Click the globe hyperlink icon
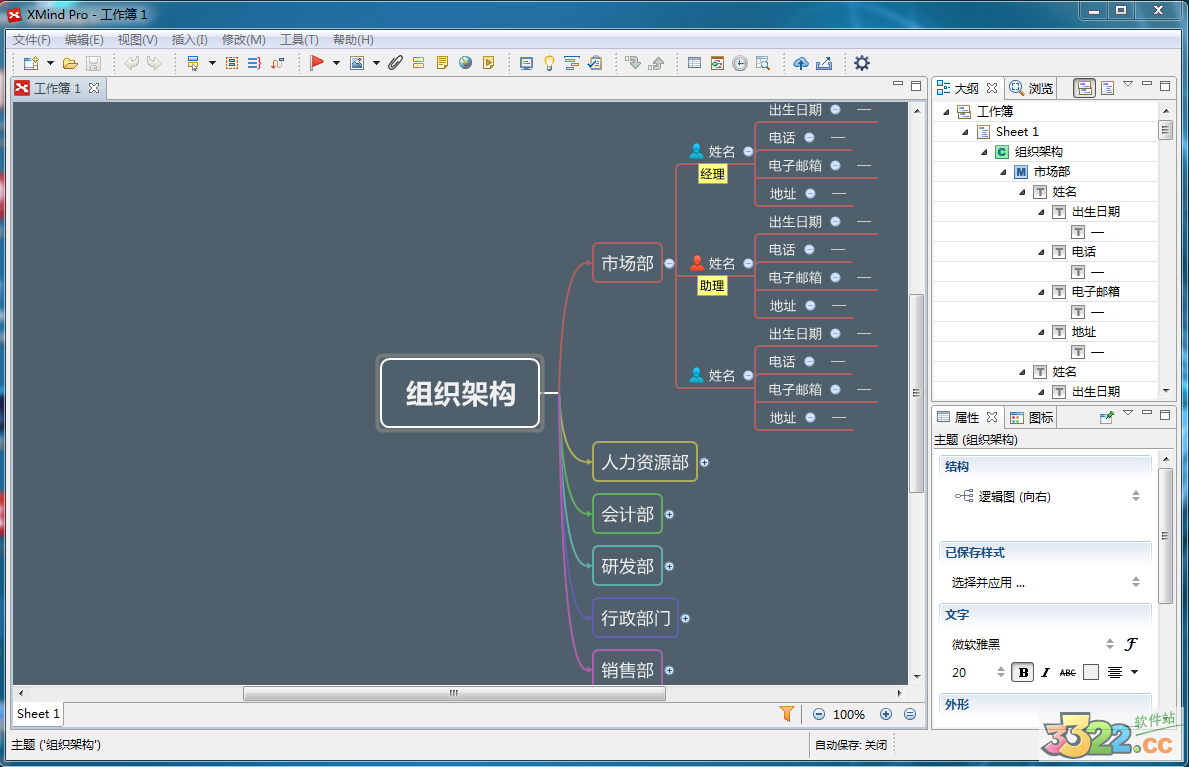Viewport: 1189px width, 767px height. click(465, 63)
